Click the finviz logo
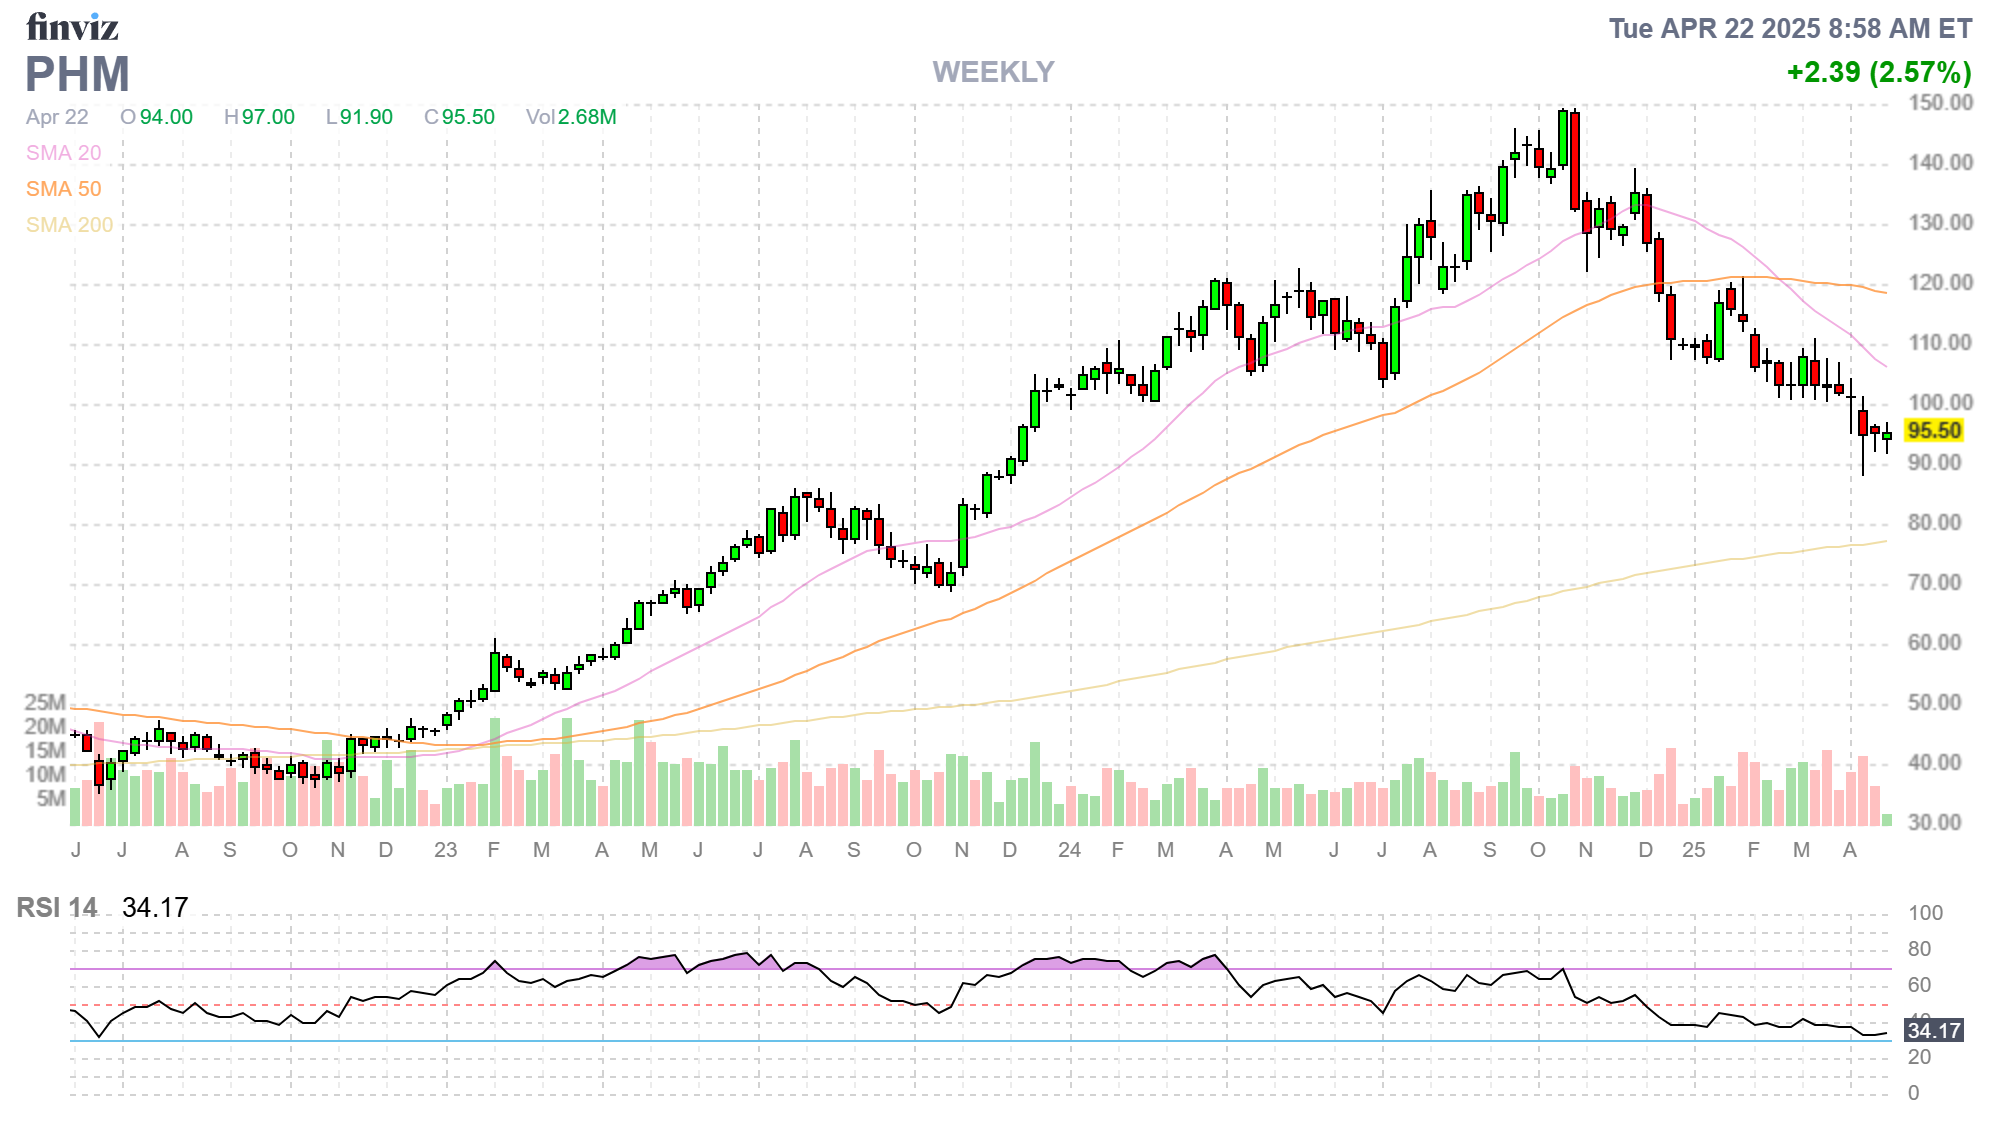1998x1124 pixels. (x=72, y=27)
